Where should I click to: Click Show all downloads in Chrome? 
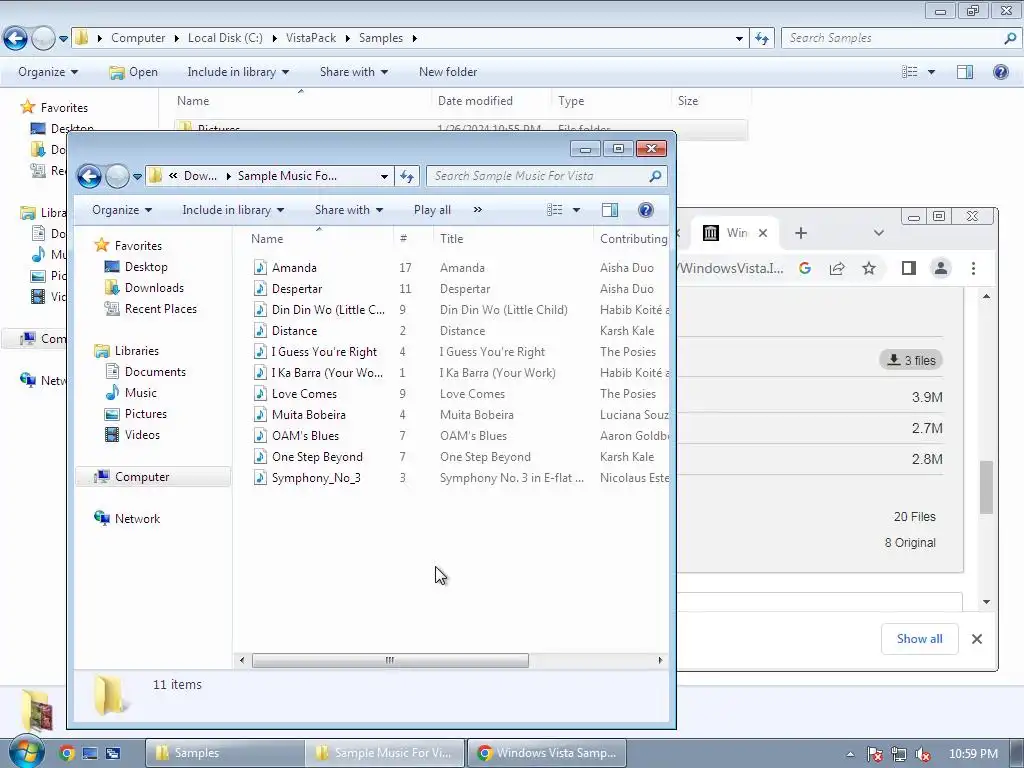920,639
